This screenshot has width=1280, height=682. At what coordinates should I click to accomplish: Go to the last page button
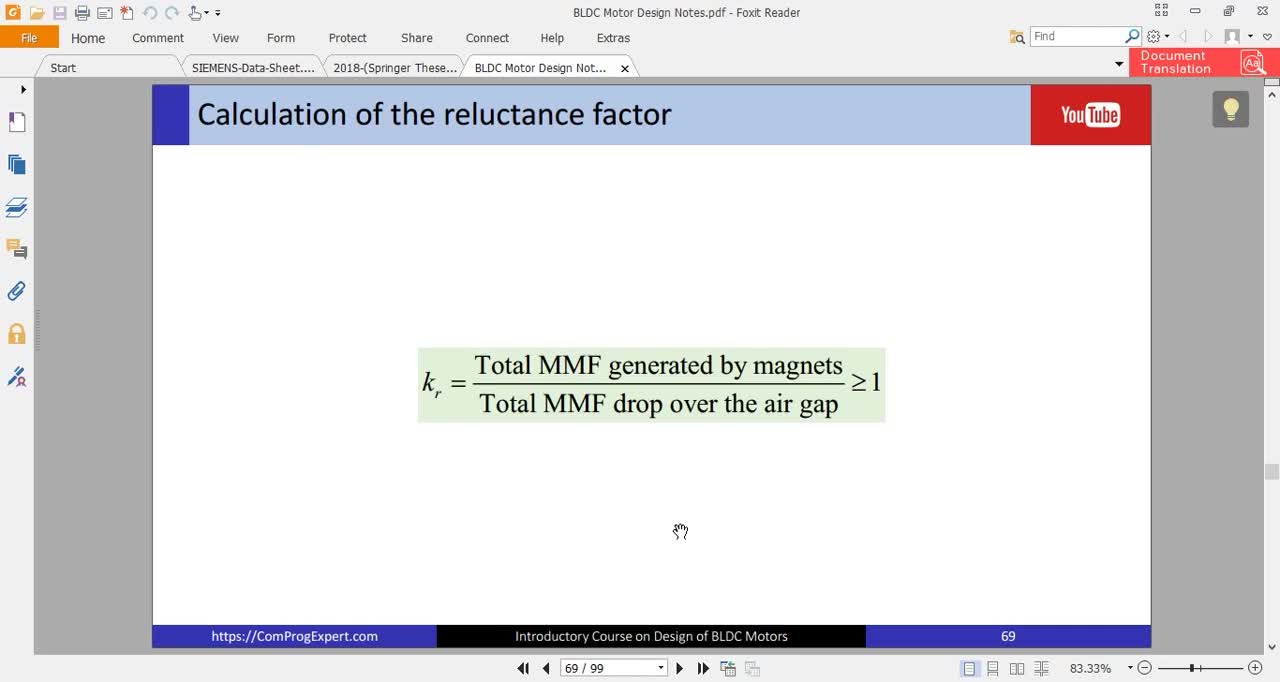[703, 668]
